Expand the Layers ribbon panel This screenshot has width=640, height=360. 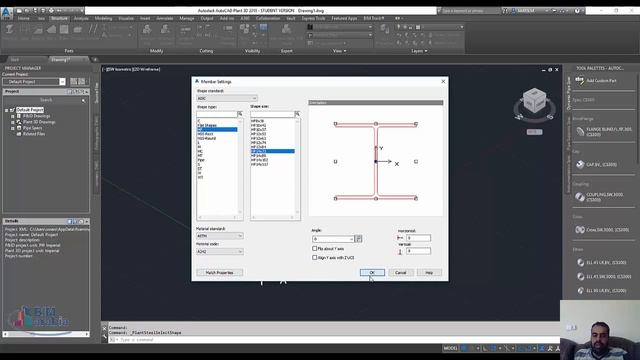419,51
